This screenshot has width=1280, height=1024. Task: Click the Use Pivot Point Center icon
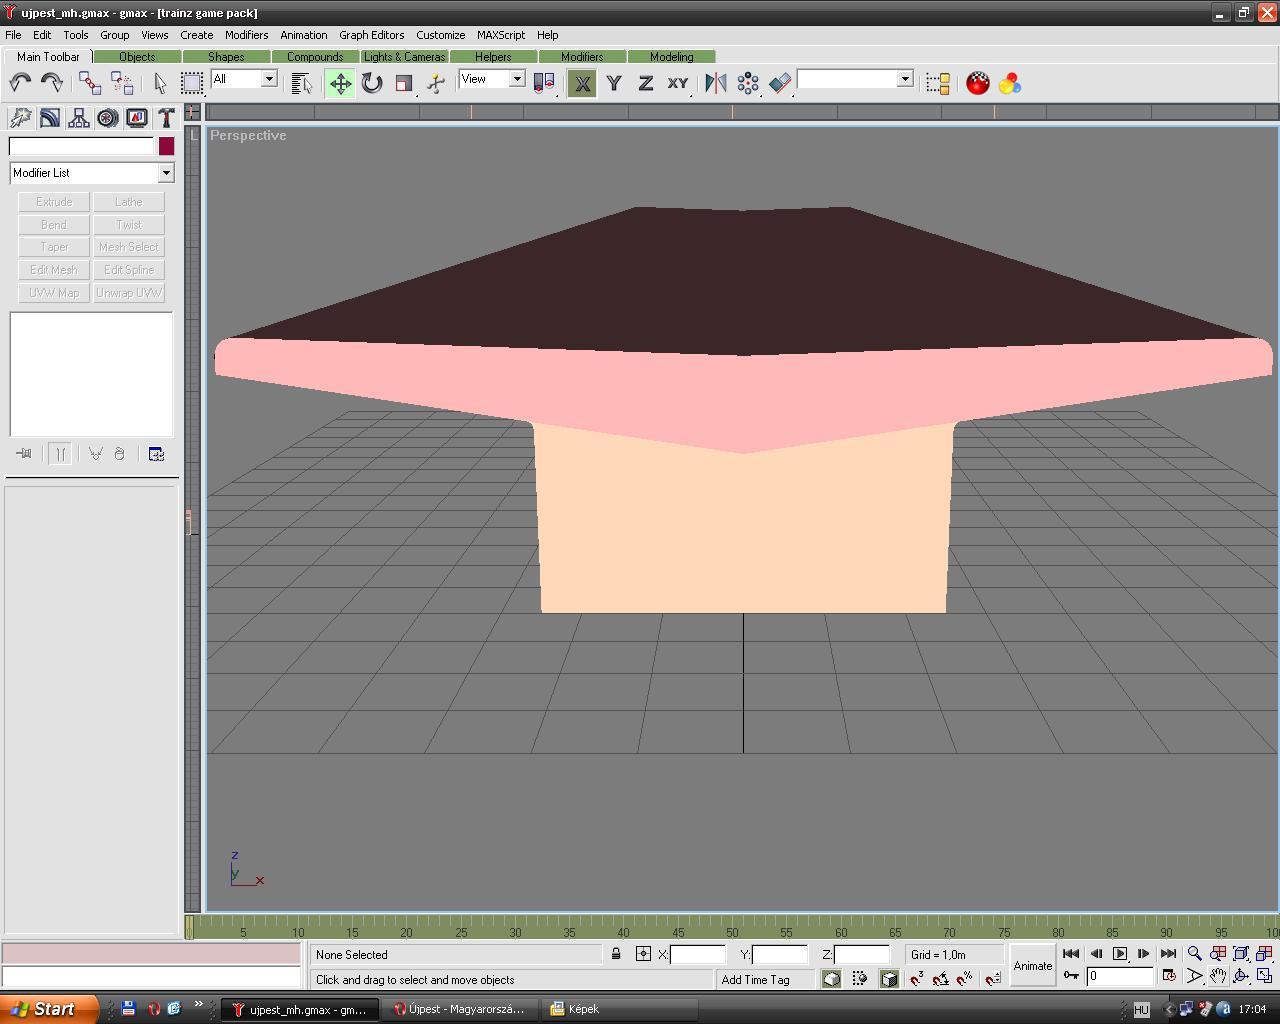(x=544, y=84)
